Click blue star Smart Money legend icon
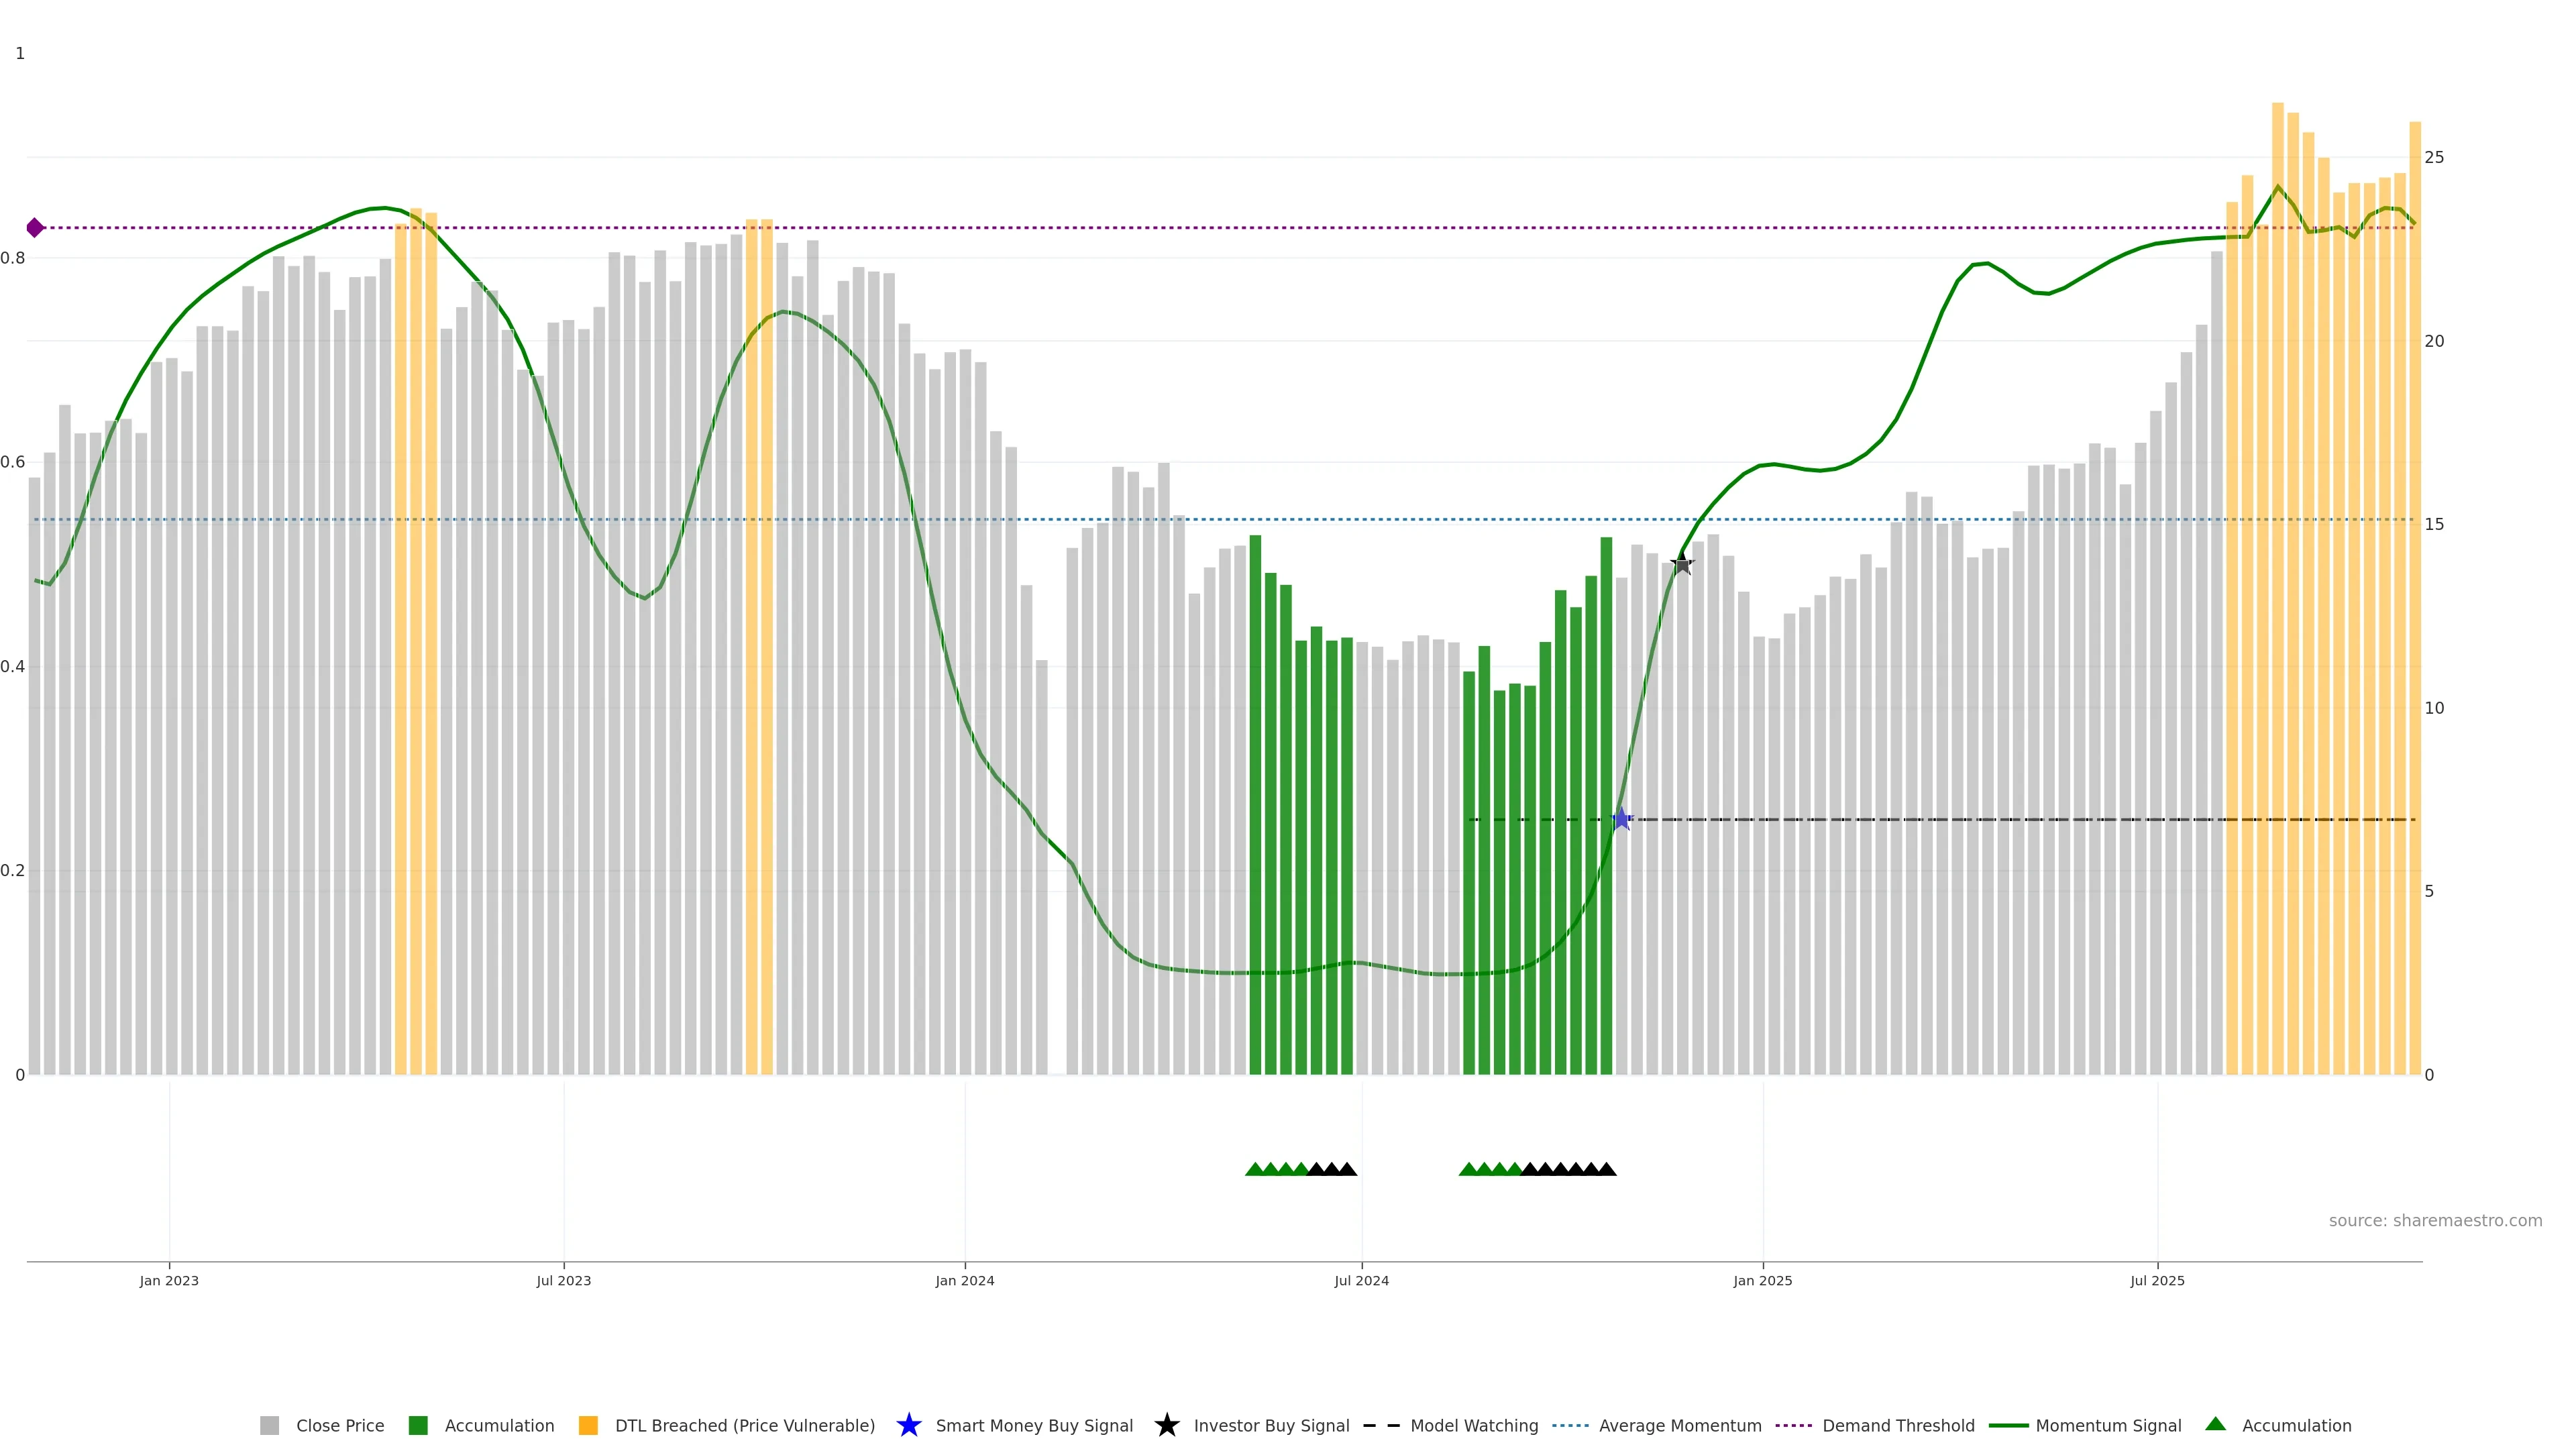The width and height of the screenshot is (2576, 1449). 908,1425
